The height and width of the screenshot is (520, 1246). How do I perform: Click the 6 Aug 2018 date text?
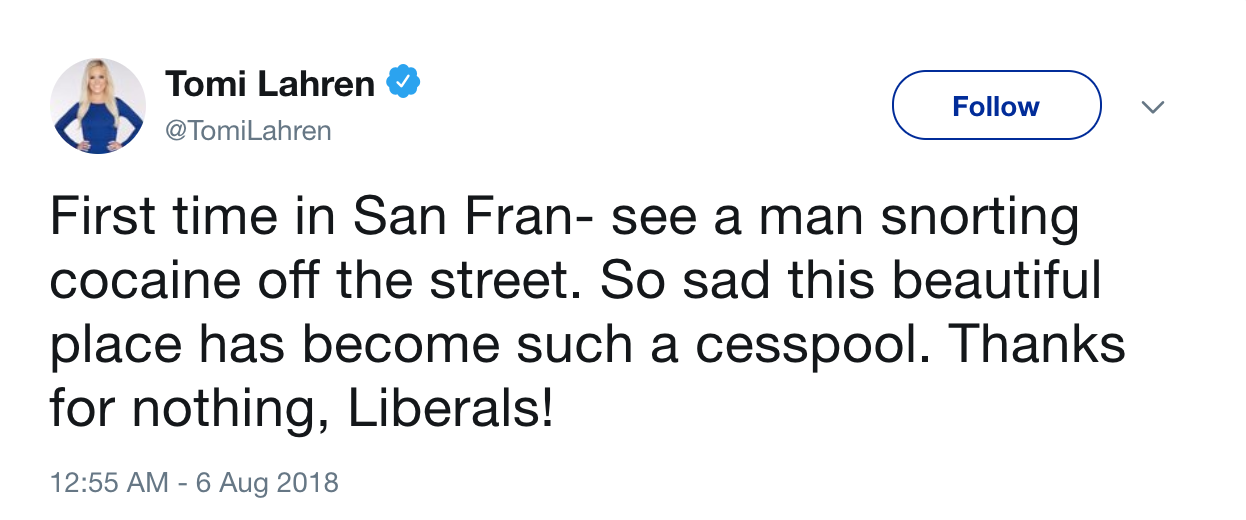click(x=266, y=484)
